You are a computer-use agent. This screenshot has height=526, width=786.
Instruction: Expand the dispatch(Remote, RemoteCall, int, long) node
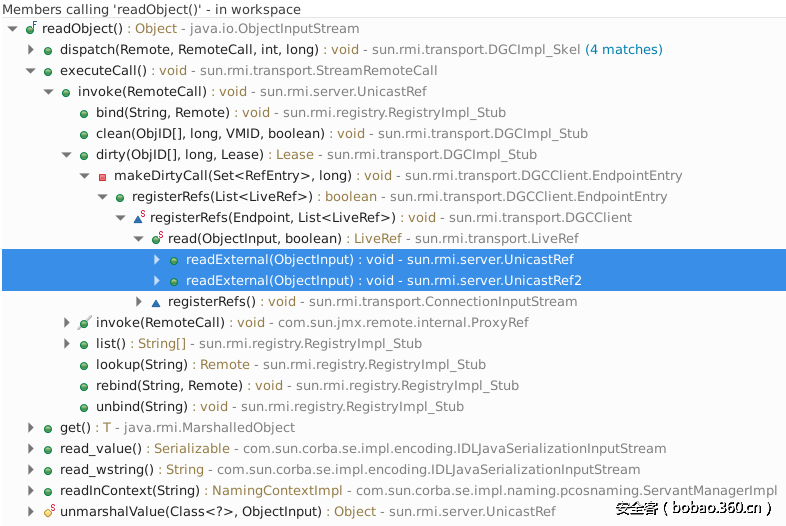(31, 50)
